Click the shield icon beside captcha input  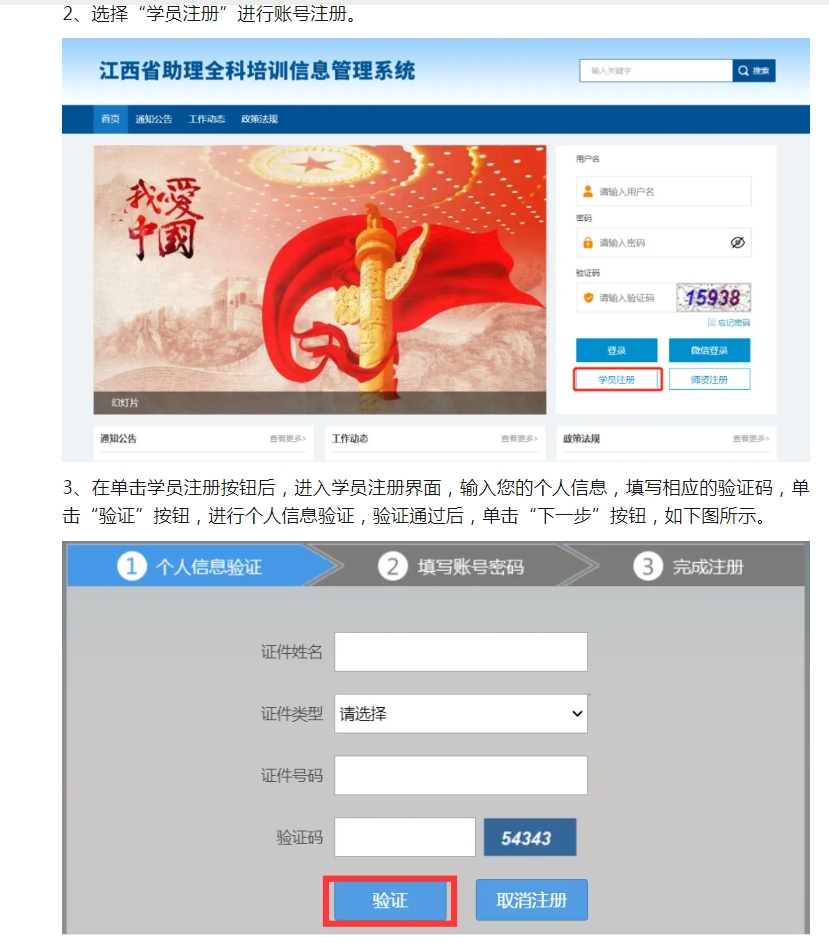tap(588, 298)
